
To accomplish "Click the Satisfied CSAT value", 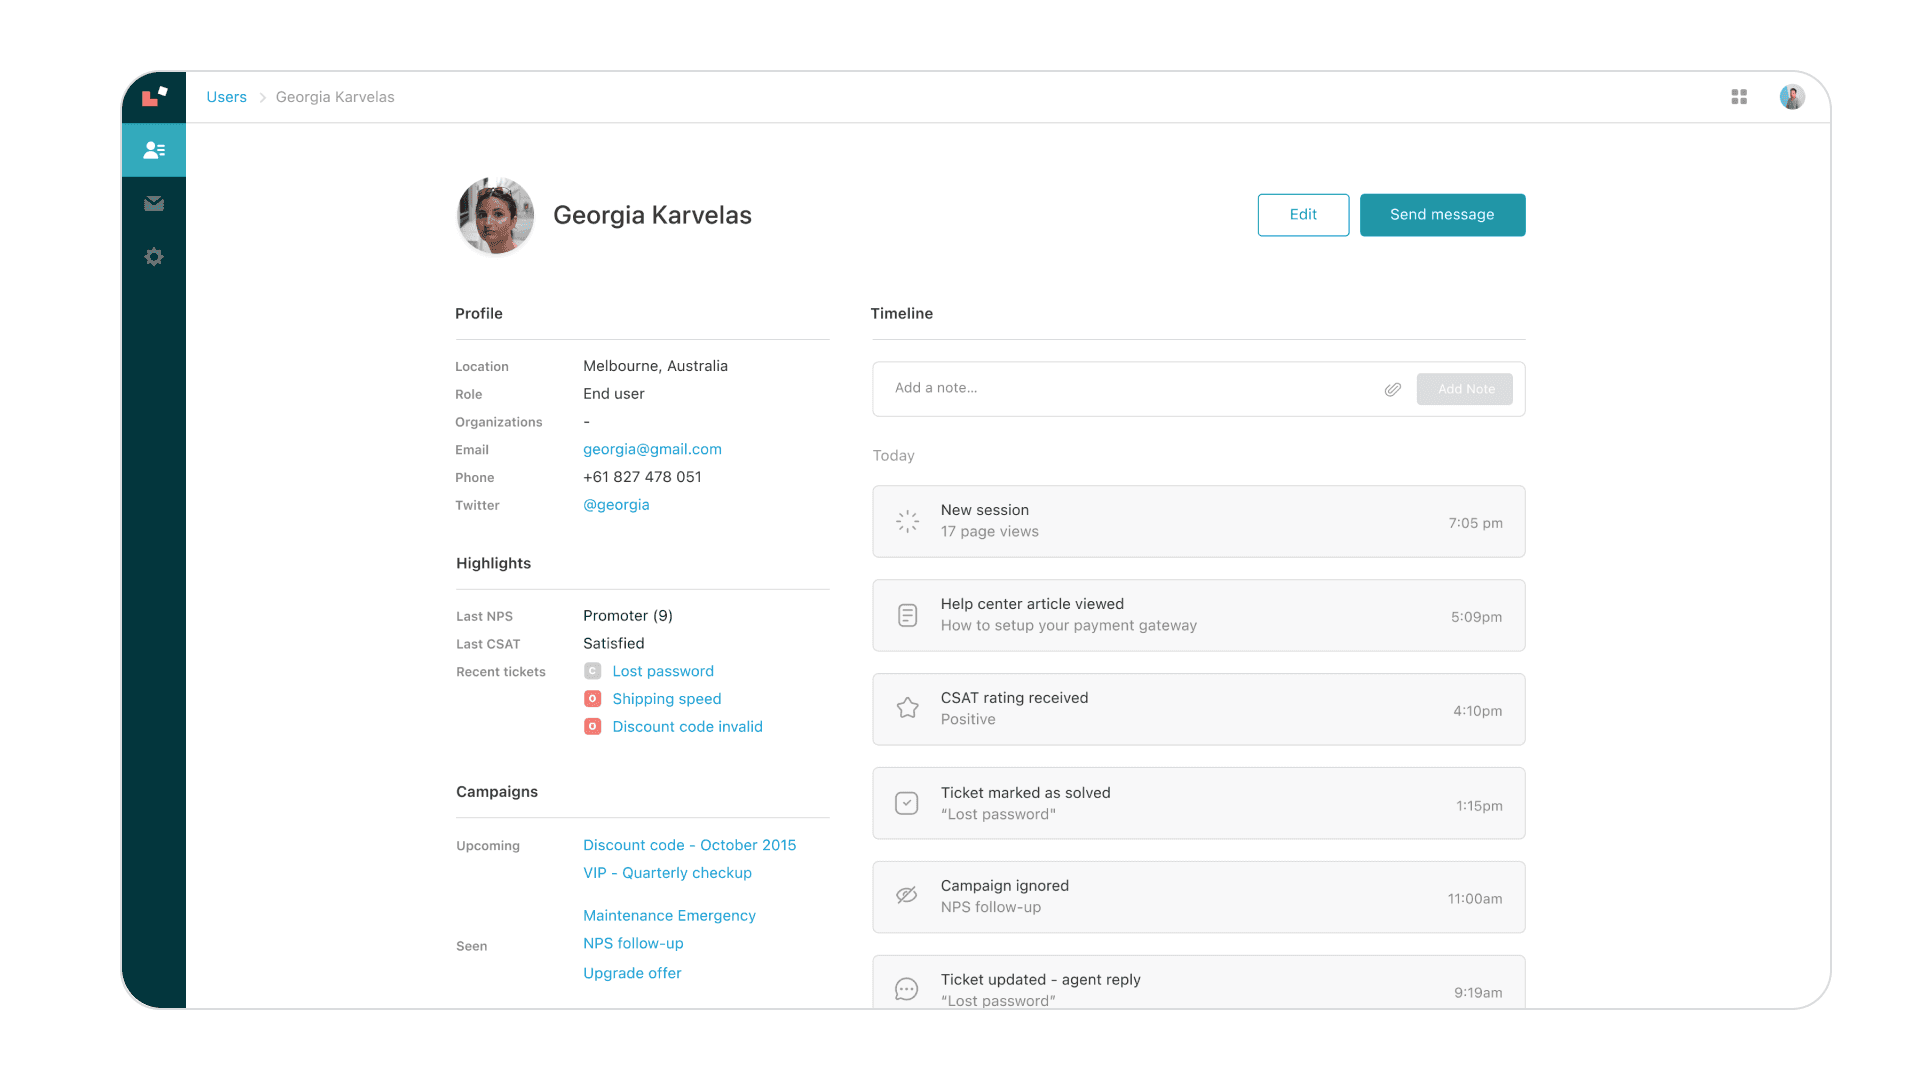I will [x=613, y=644].
